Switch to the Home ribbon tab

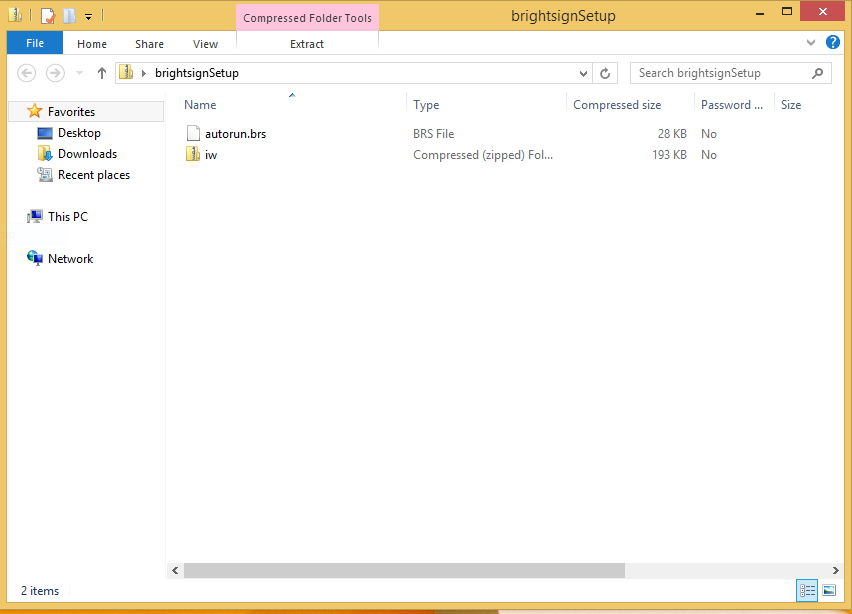[92, 44]
